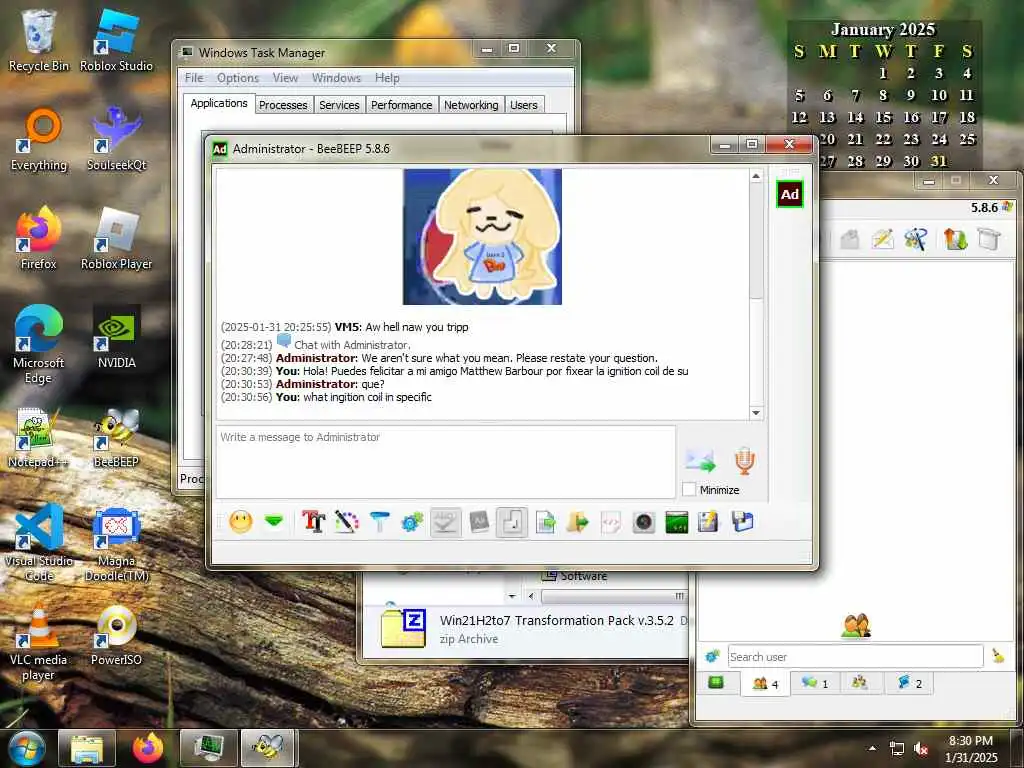
Task: Open the avatar image in the chat history
Action: click(x=482, y=236)
